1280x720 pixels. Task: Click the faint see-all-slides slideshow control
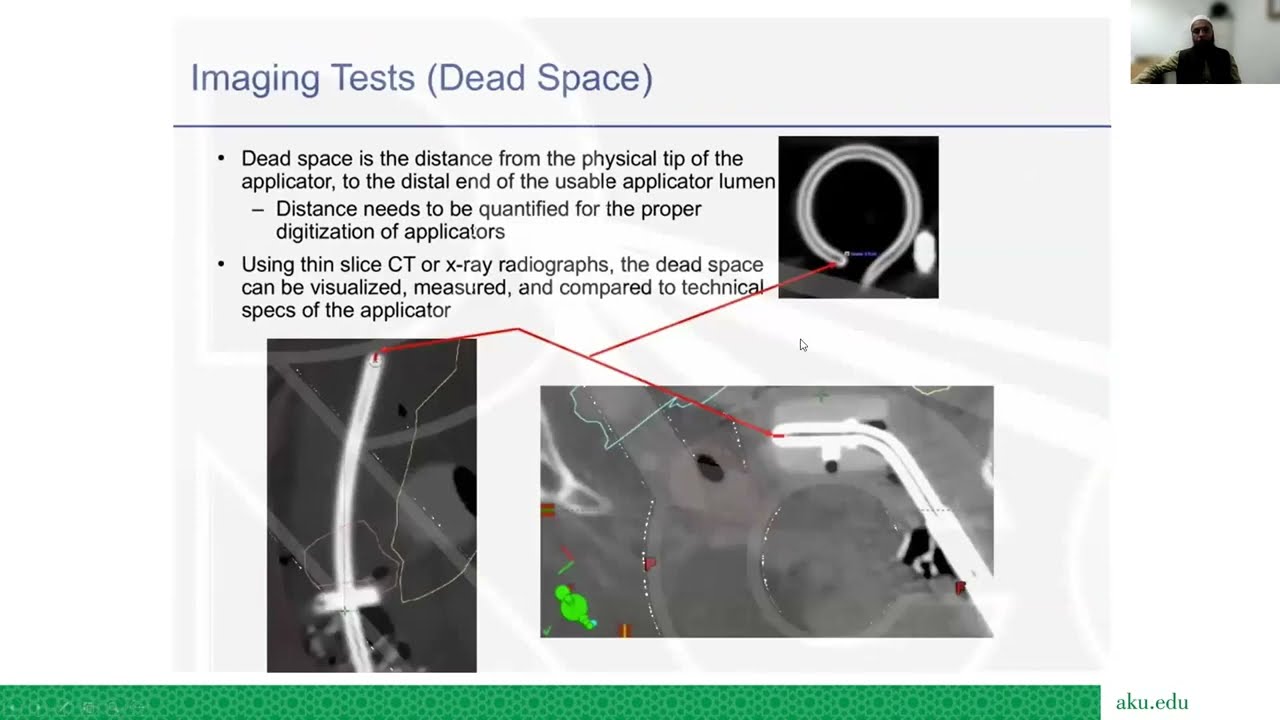click(x=88, y=707)
